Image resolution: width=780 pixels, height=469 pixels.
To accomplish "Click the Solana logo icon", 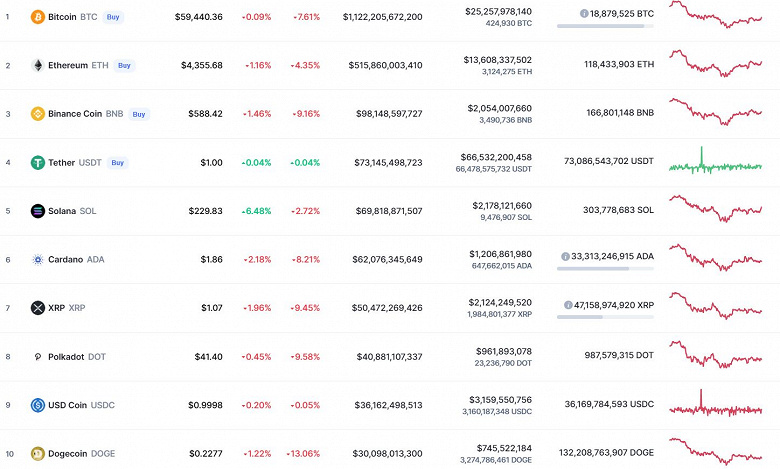I will [x=38, y=211].
